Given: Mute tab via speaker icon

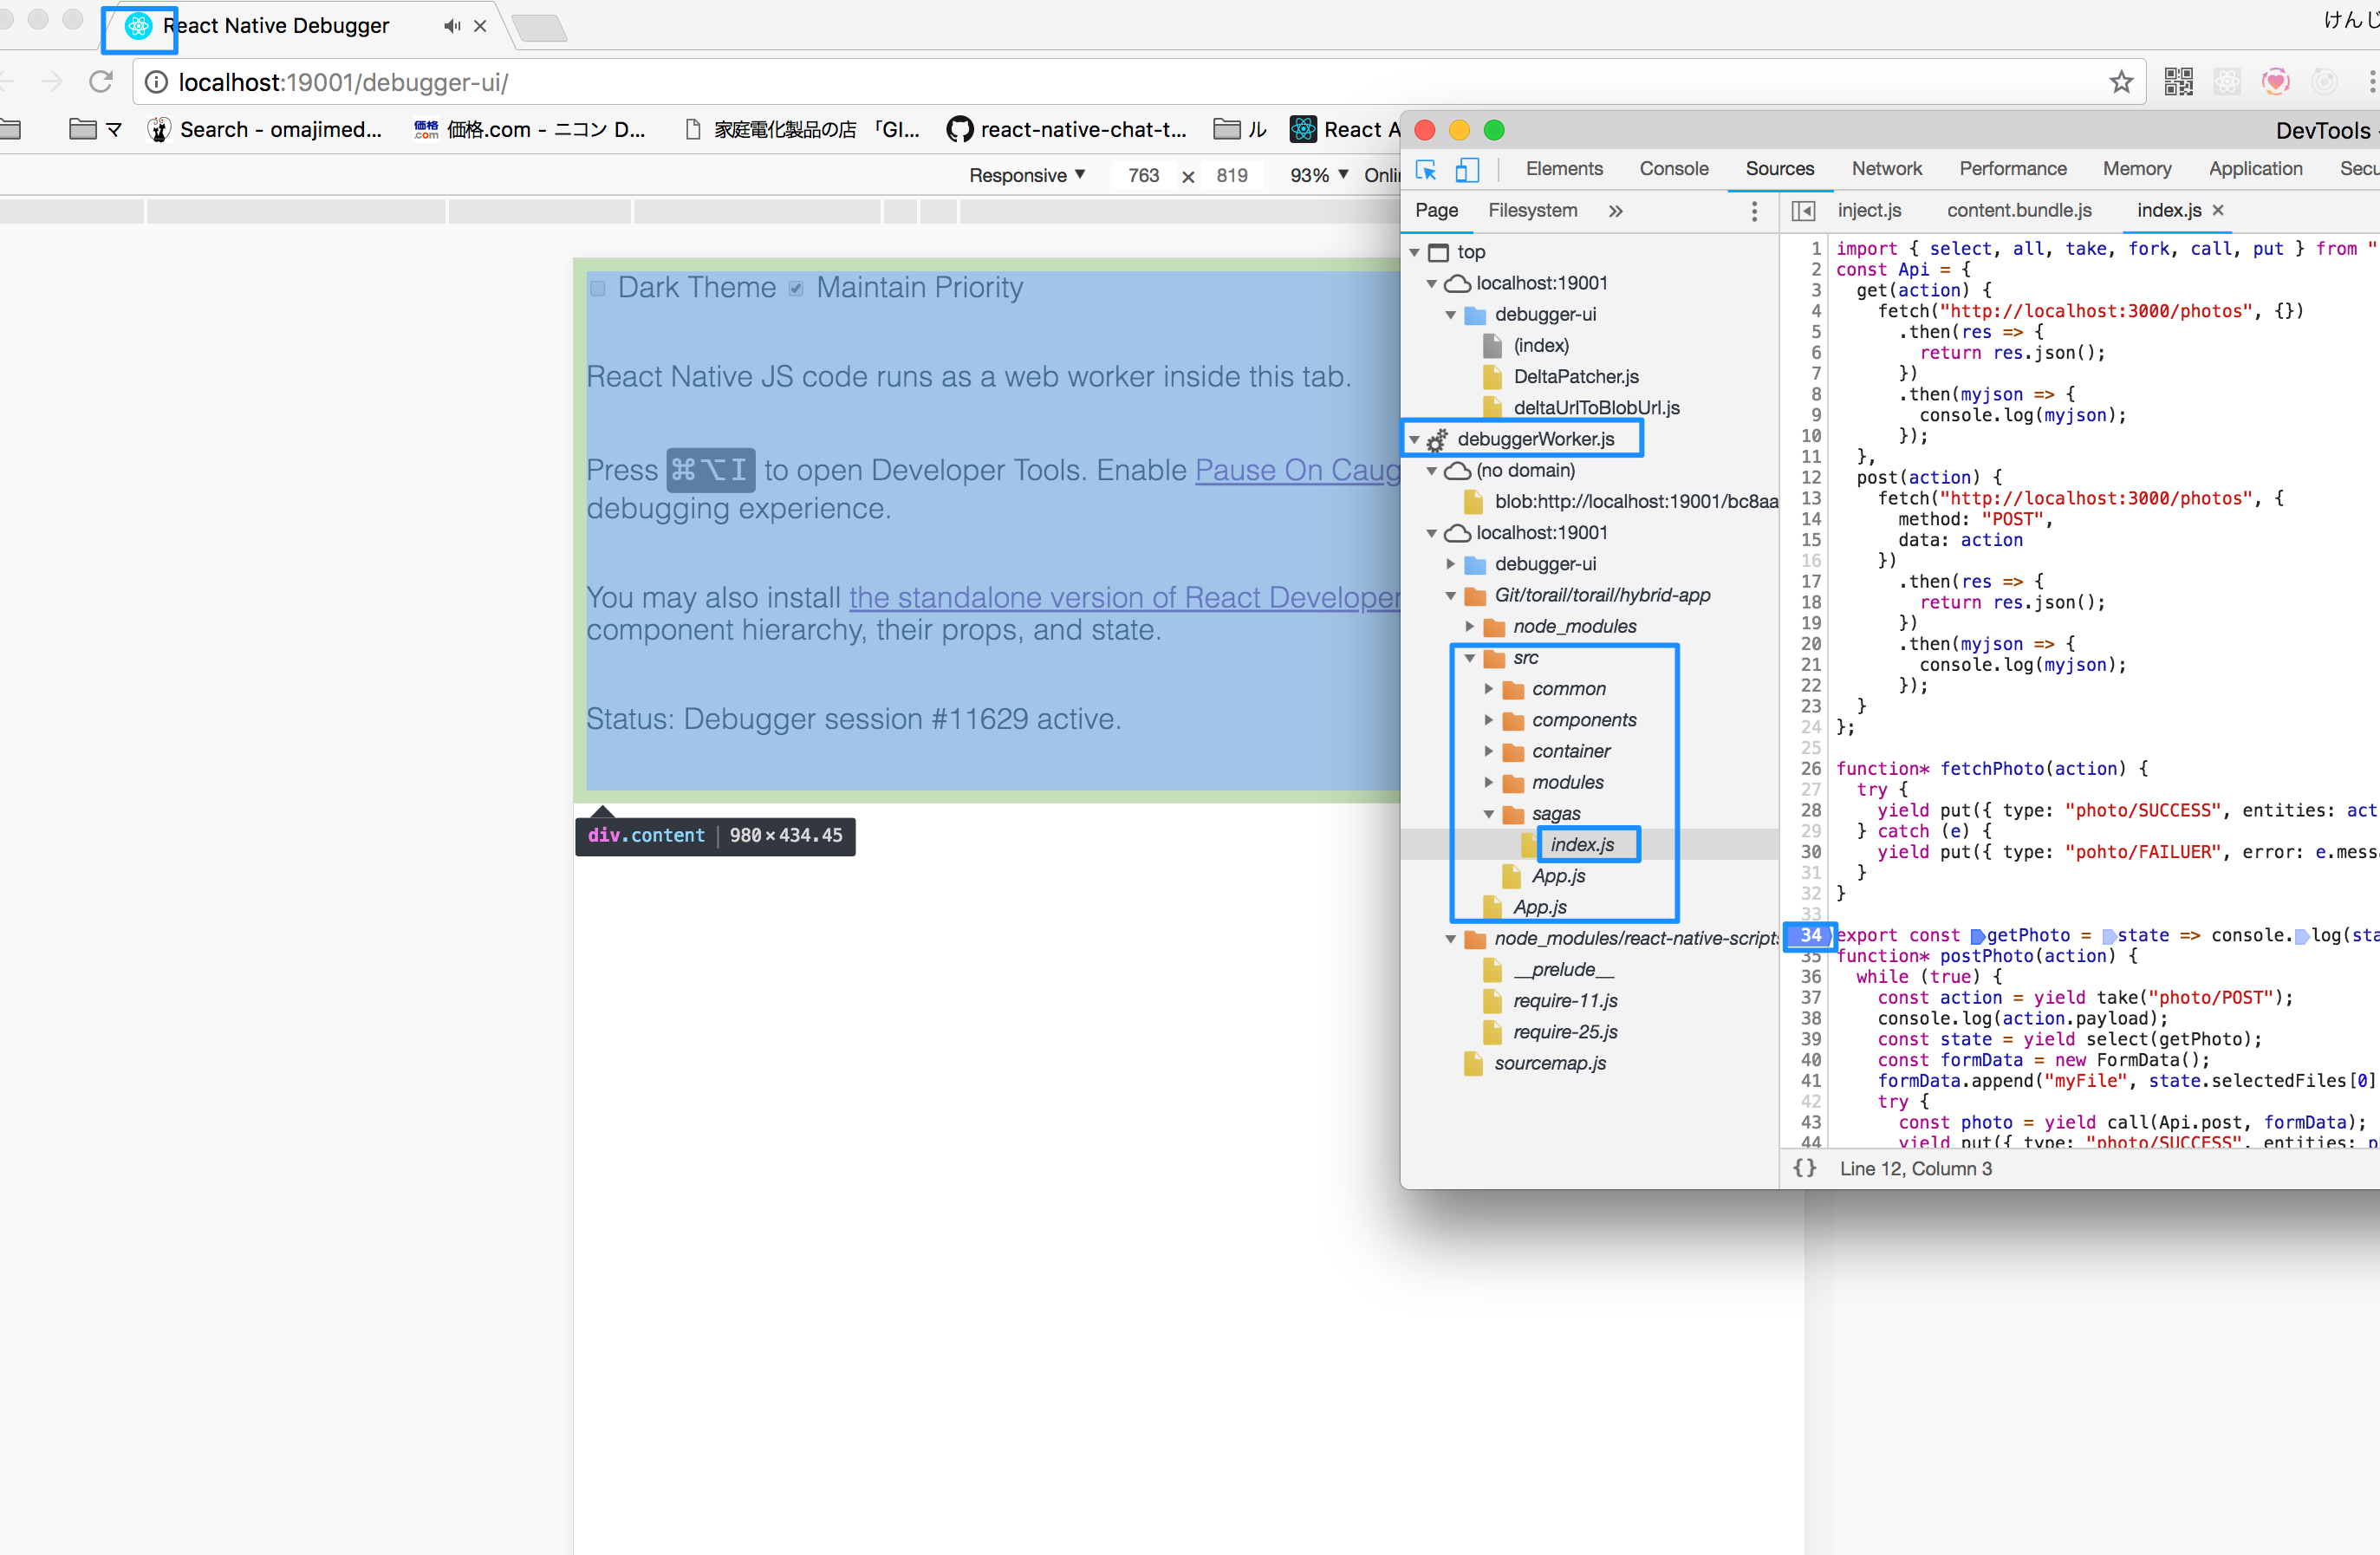Looking at the screenshot, I should 452,26.
